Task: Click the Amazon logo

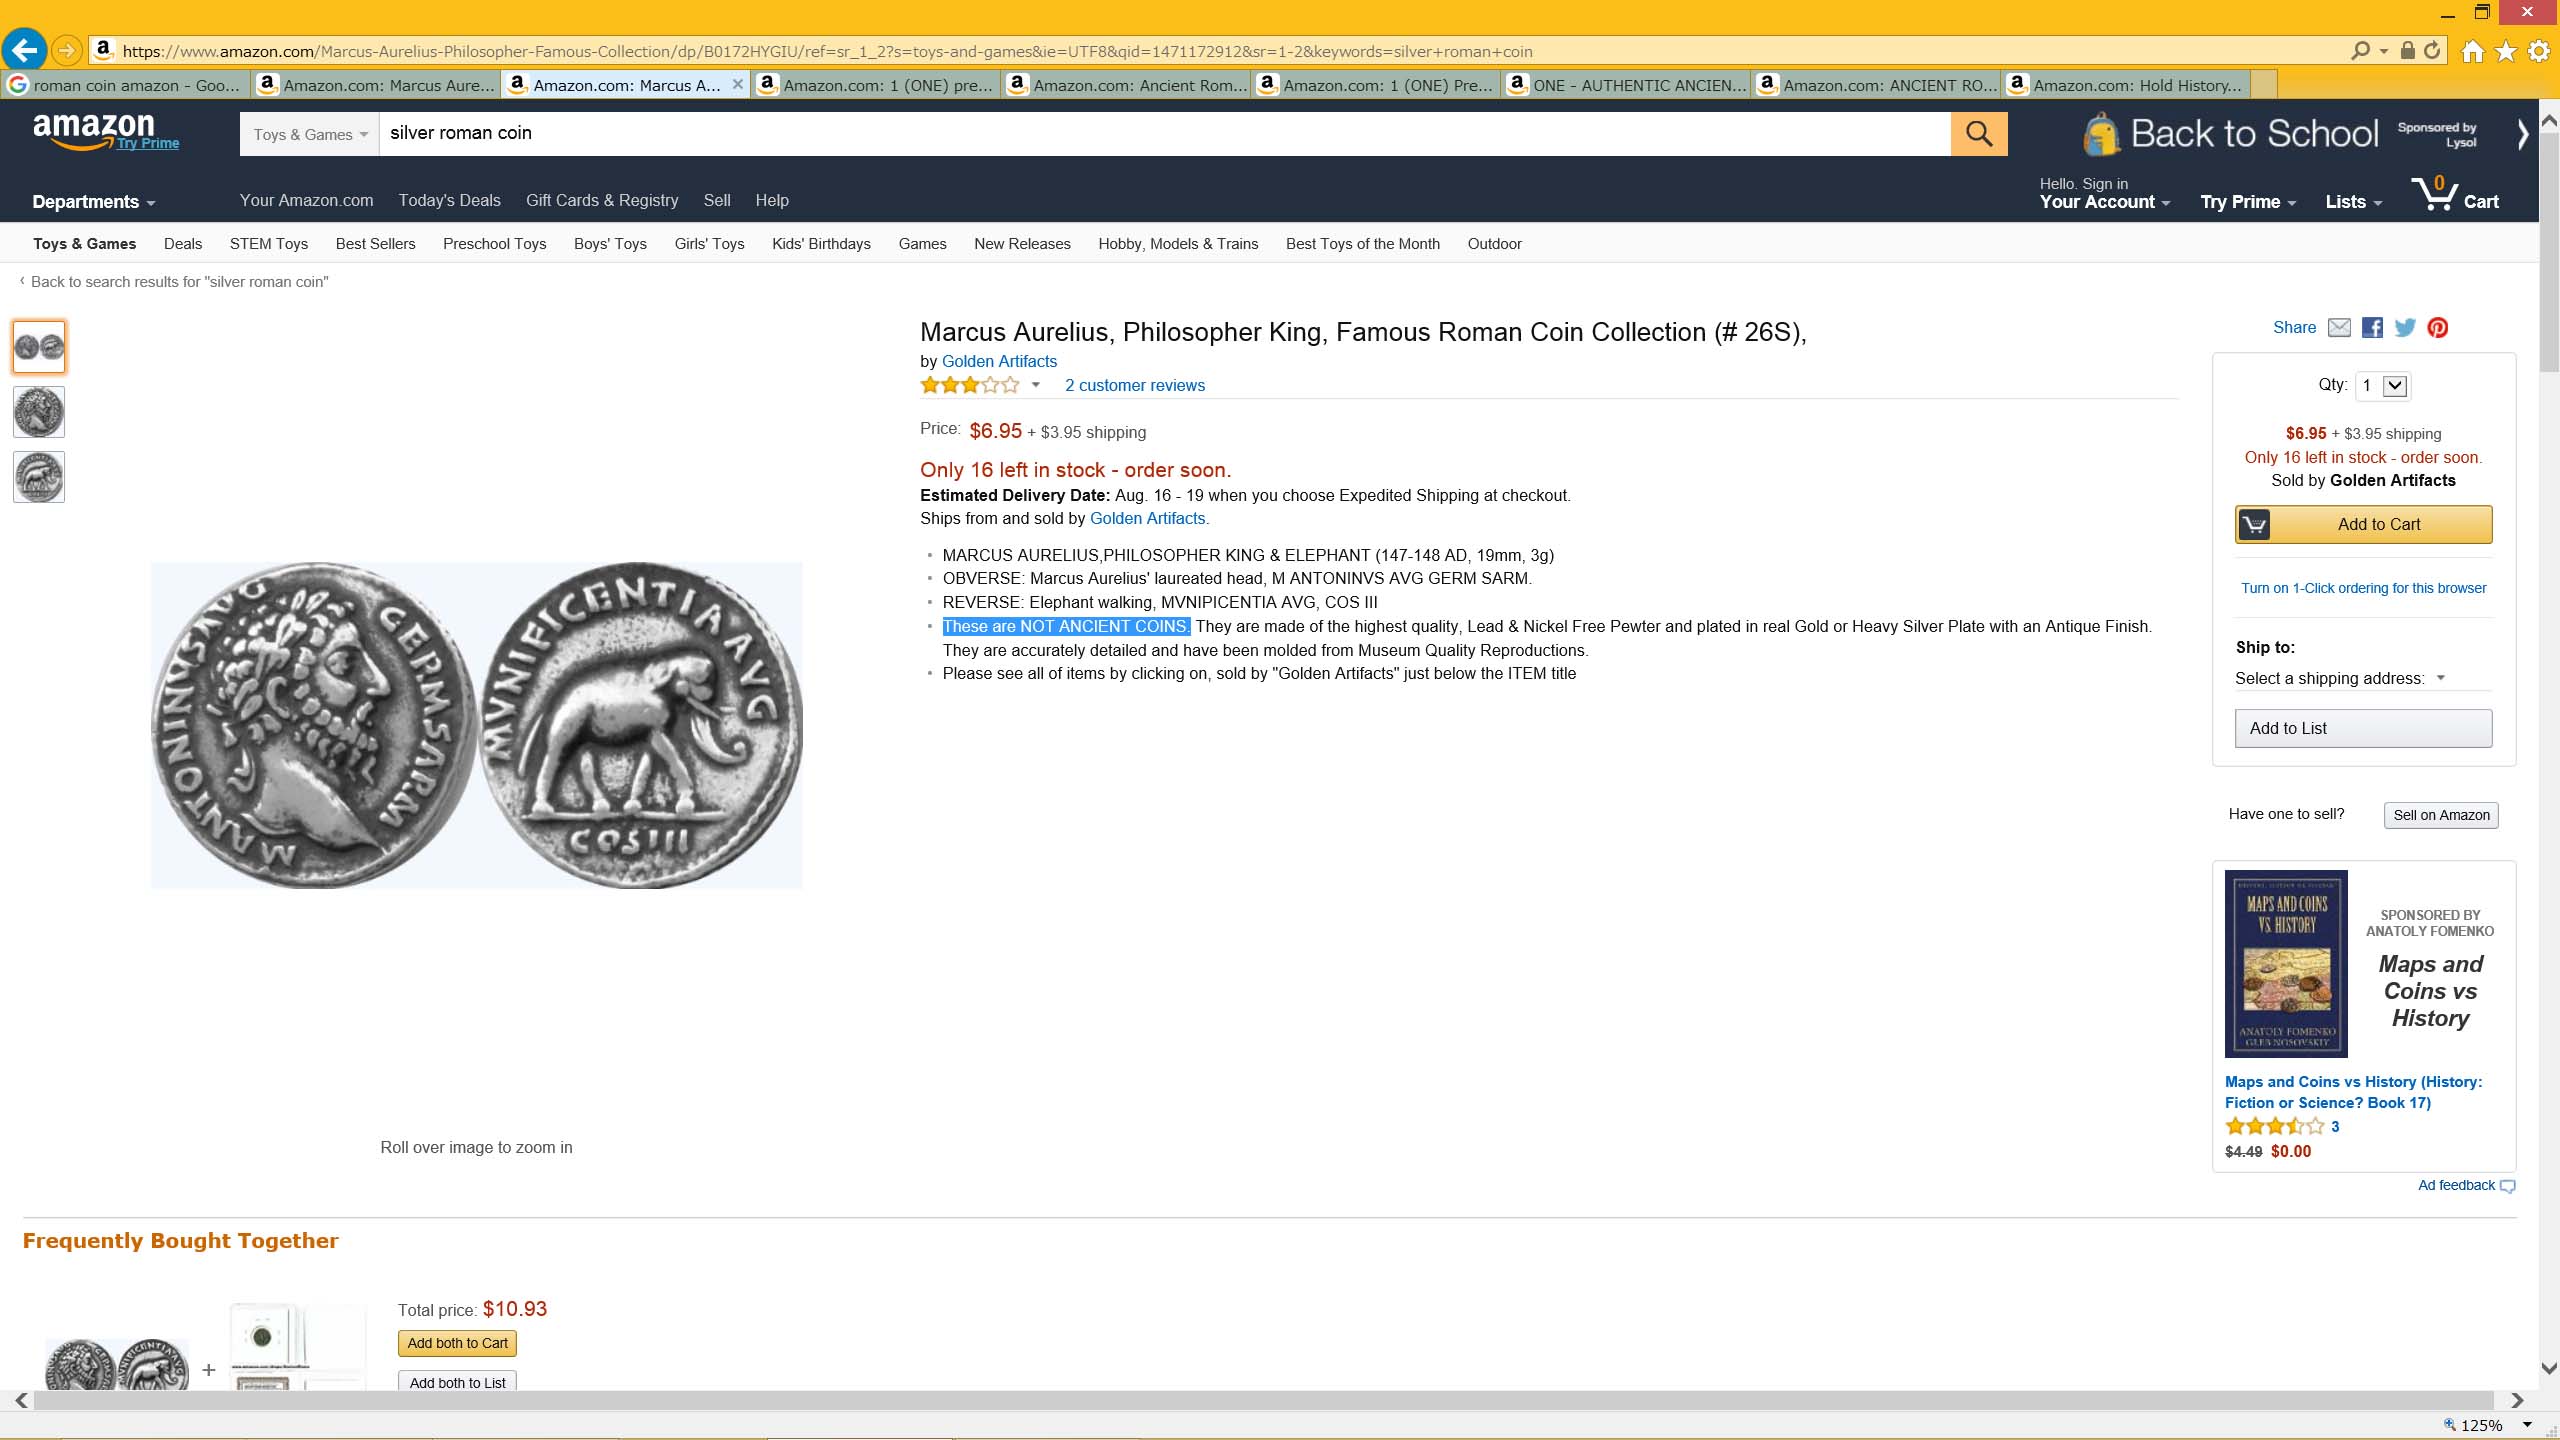Action: pos(94,131)
